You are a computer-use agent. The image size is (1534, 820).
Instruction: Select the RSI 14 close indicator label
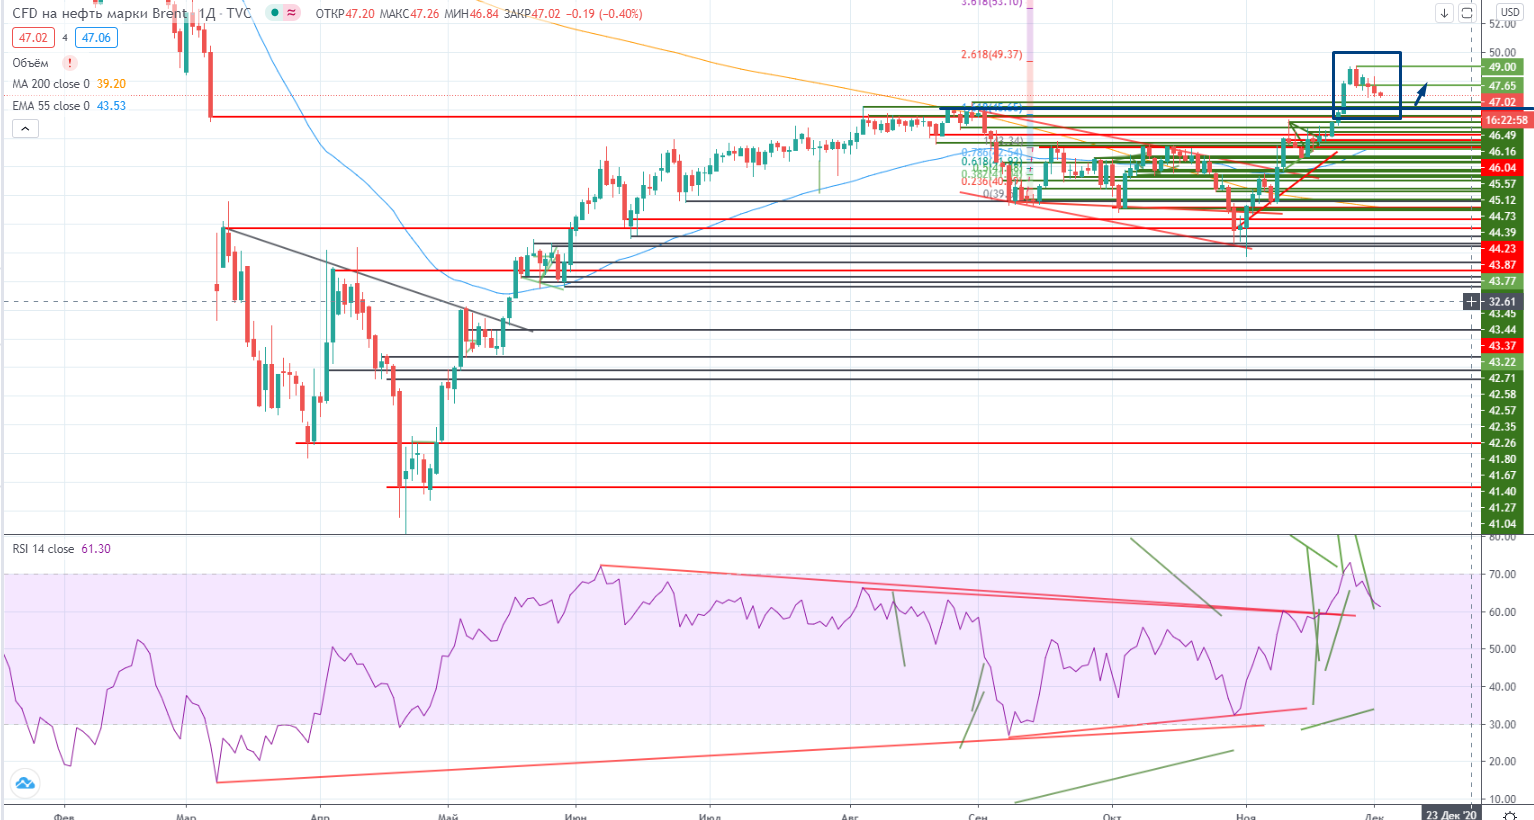pyautogui.click(x=43, y=549)
